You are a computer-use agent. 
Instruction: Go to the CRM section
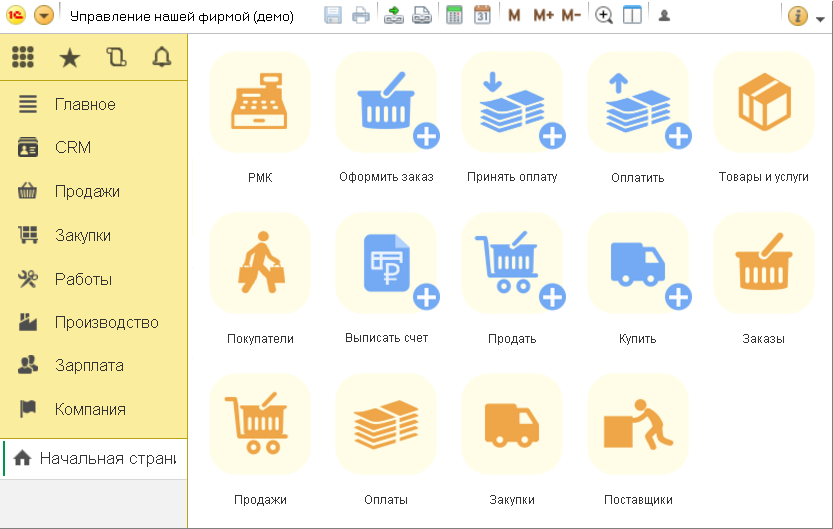coord(72,148)
